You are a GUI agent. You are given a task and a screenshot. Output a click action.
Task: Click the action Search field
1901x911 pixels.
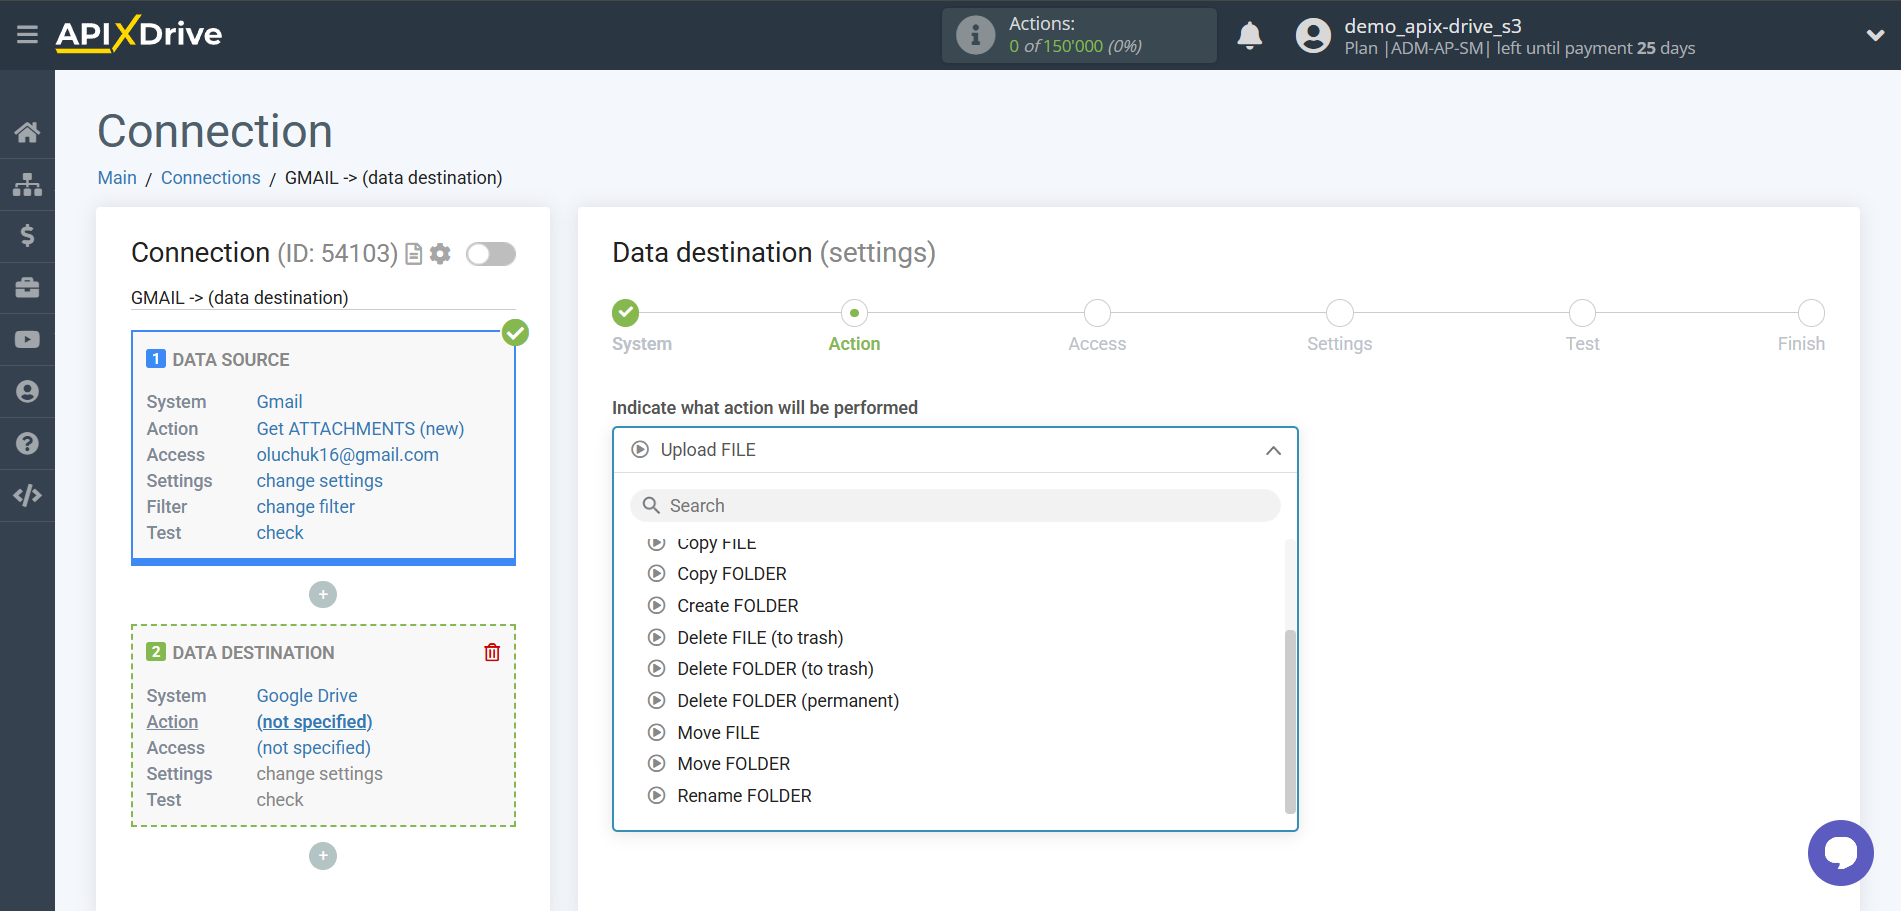coord(955,506)
